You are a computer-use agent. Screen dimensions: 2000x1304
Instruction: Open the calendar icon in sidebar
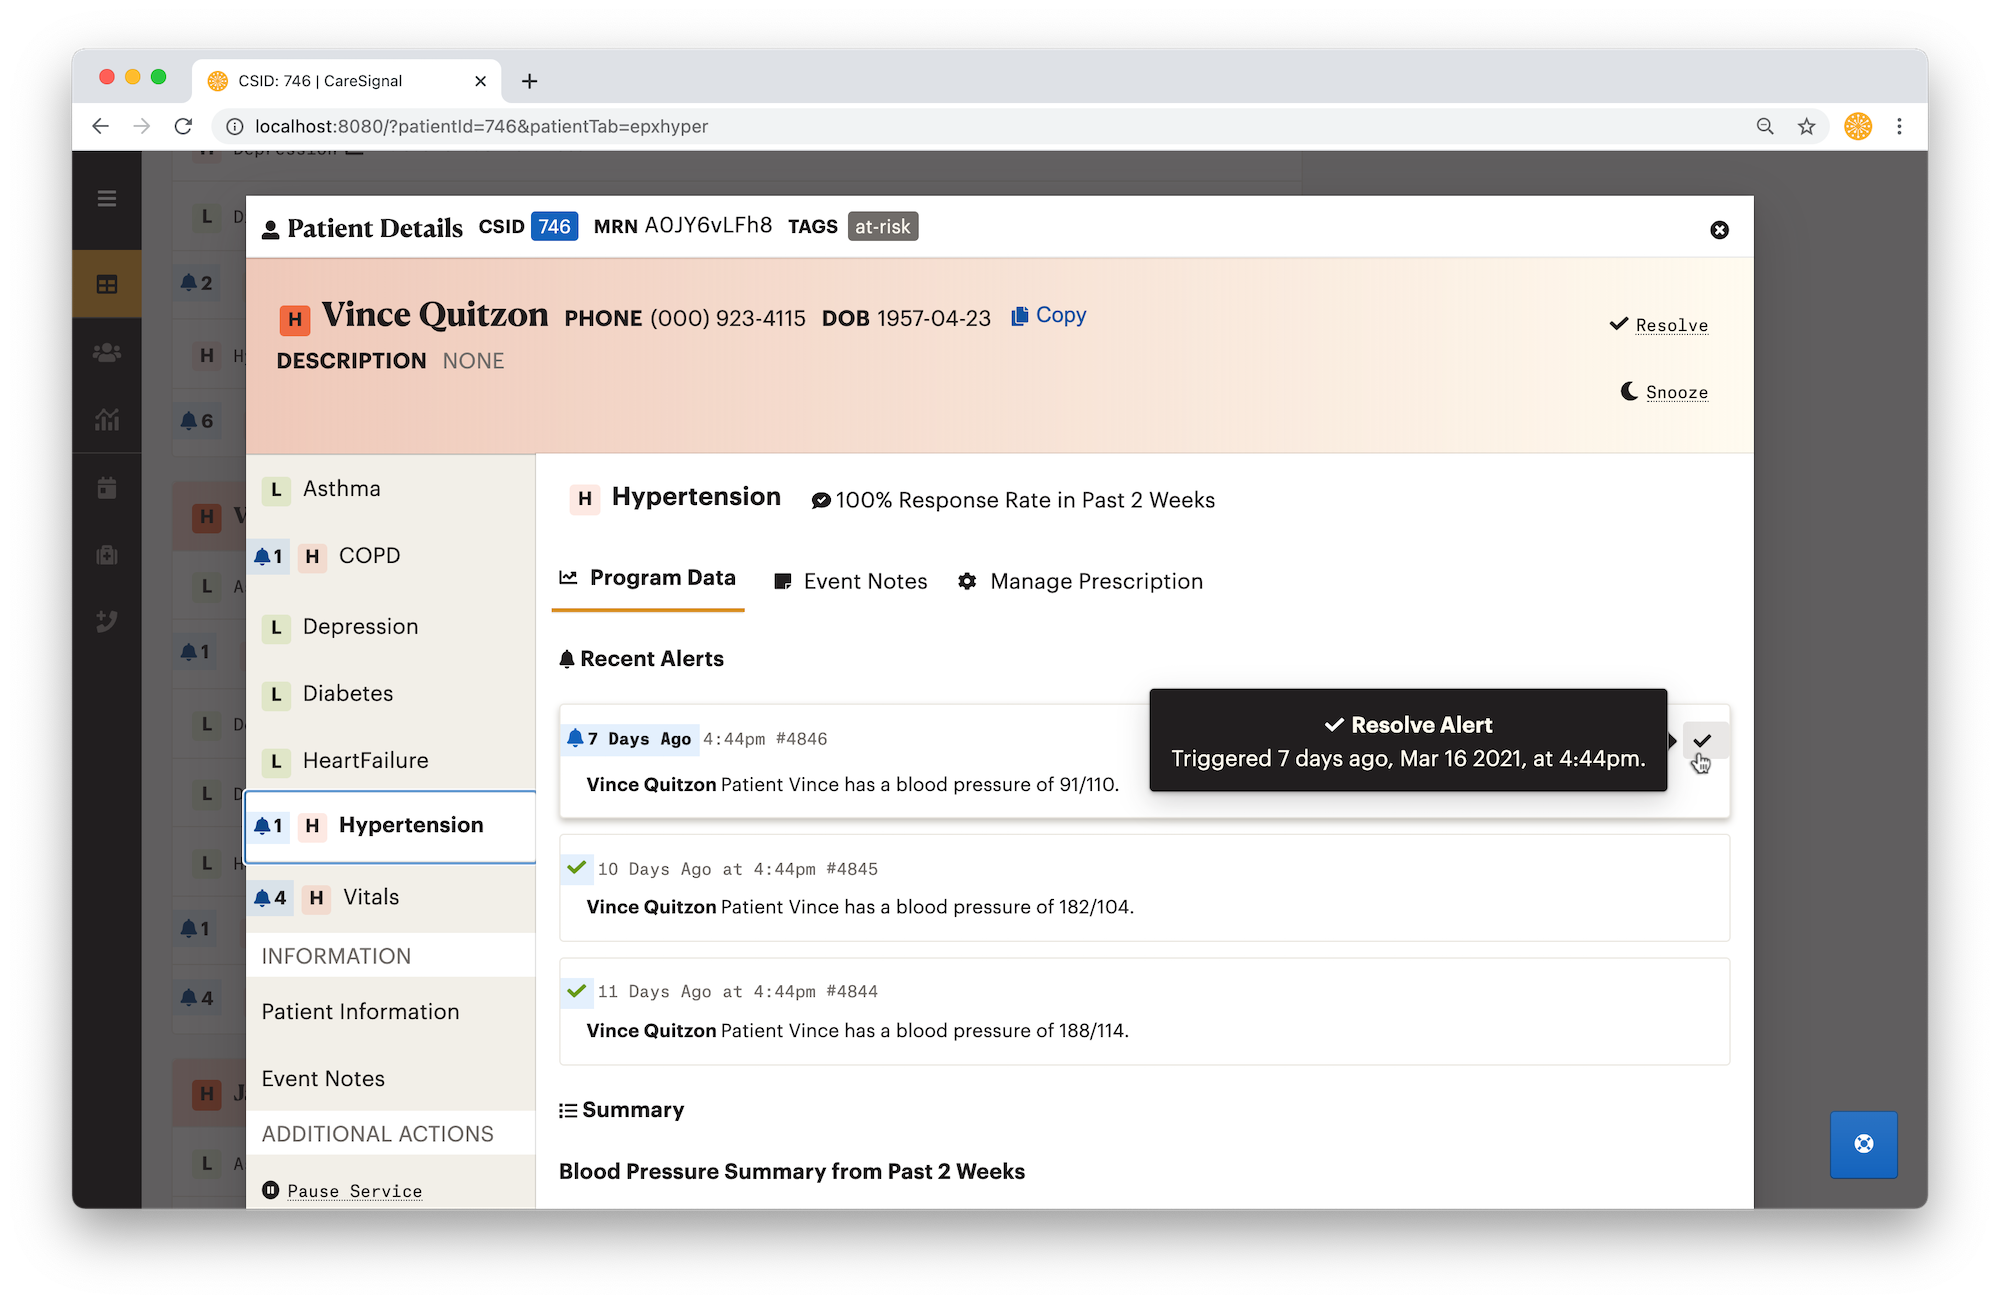tap(107, 488)
